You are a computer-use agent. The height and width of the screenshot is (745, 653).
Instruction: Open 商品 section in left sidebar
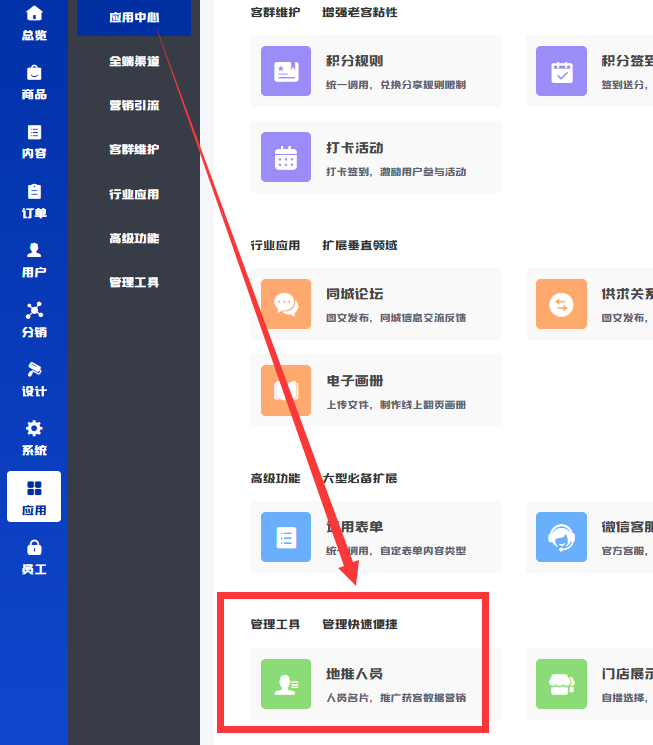pos(34,82)
